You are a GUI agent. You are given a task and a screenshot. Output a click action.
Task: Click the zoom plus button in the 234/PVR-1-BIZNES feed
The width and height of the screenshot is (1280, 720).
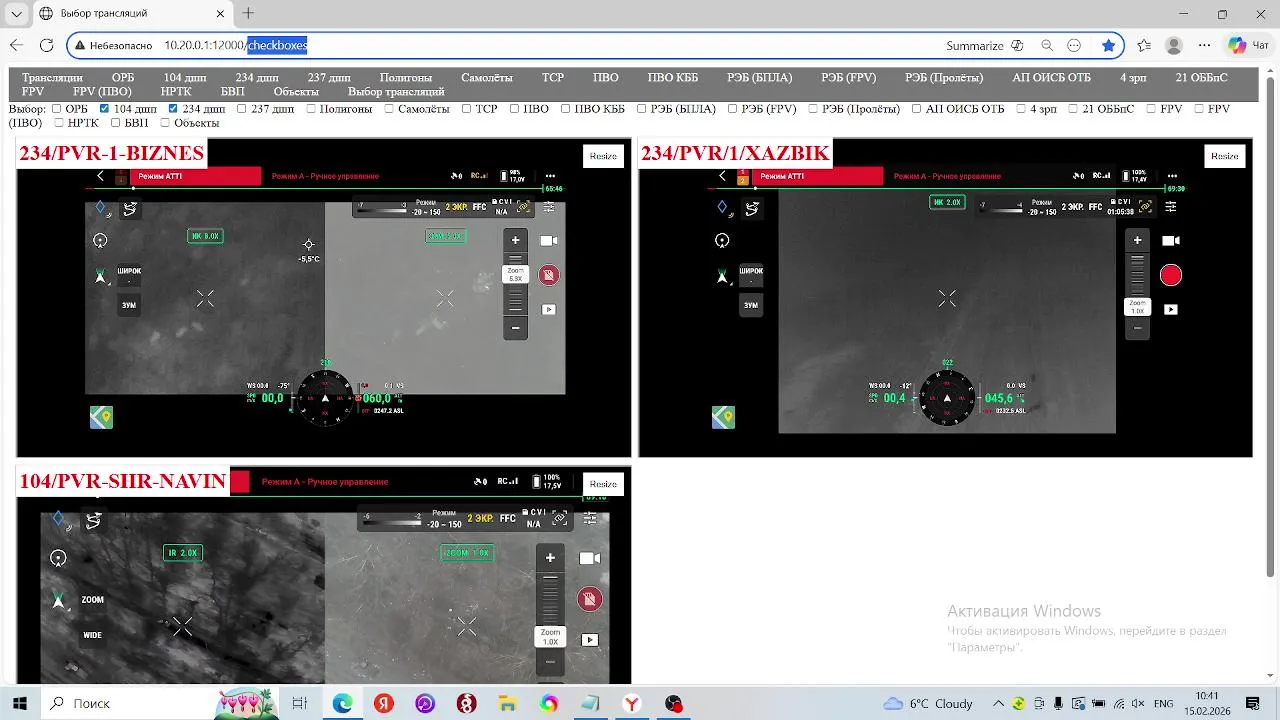(x=516, y=240)
